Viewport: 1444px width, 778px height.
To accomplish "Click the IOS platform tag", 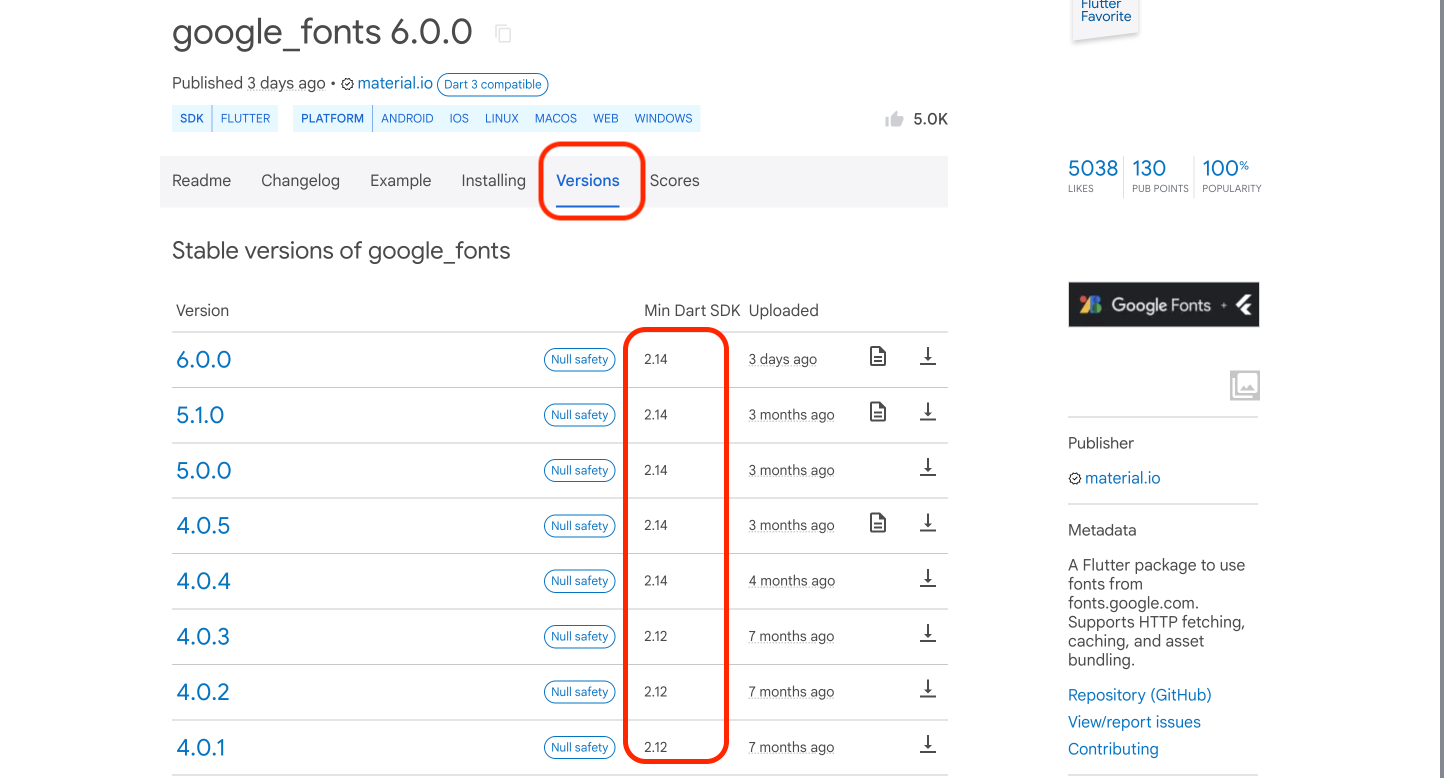I will (x=459, y=119).
